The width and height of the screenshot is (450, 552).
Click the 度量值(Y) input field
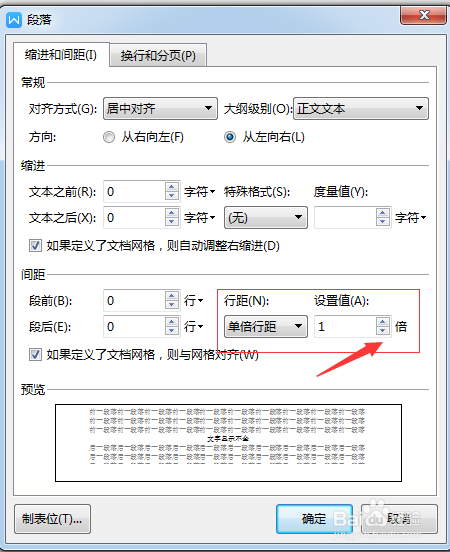click(x=345, y=218)
